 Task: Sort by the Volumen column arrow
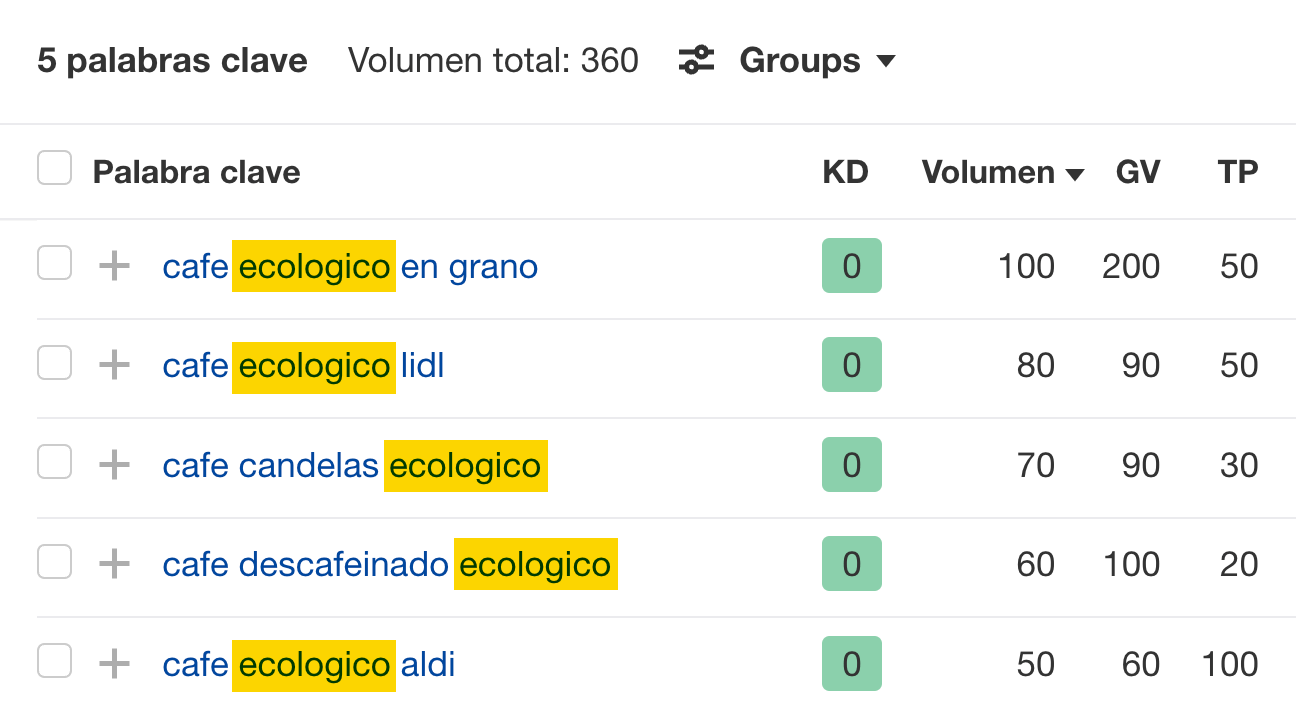coord(1075,175)
